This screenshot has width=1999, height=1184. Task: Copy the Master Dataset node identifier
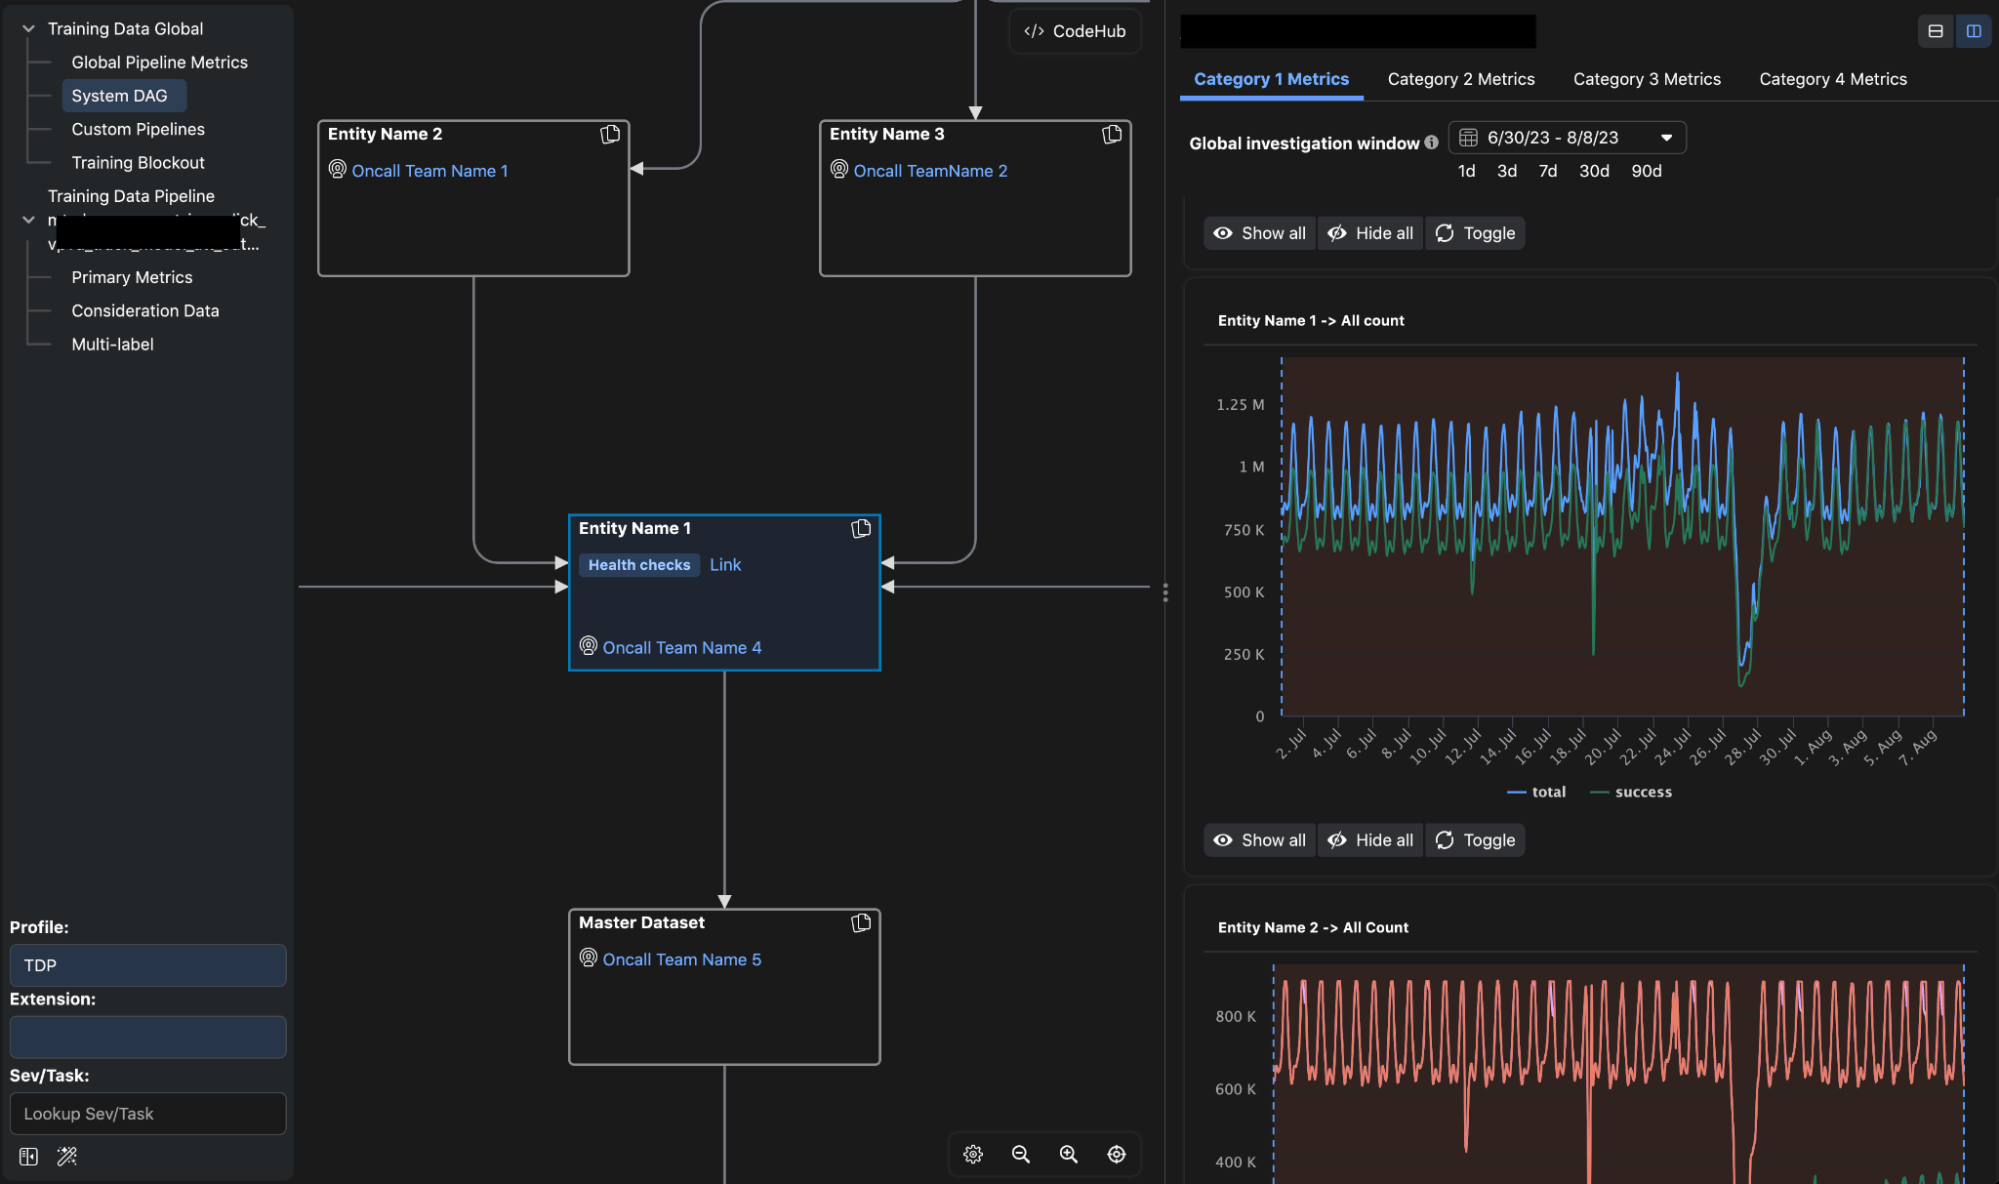coord(861,922)
